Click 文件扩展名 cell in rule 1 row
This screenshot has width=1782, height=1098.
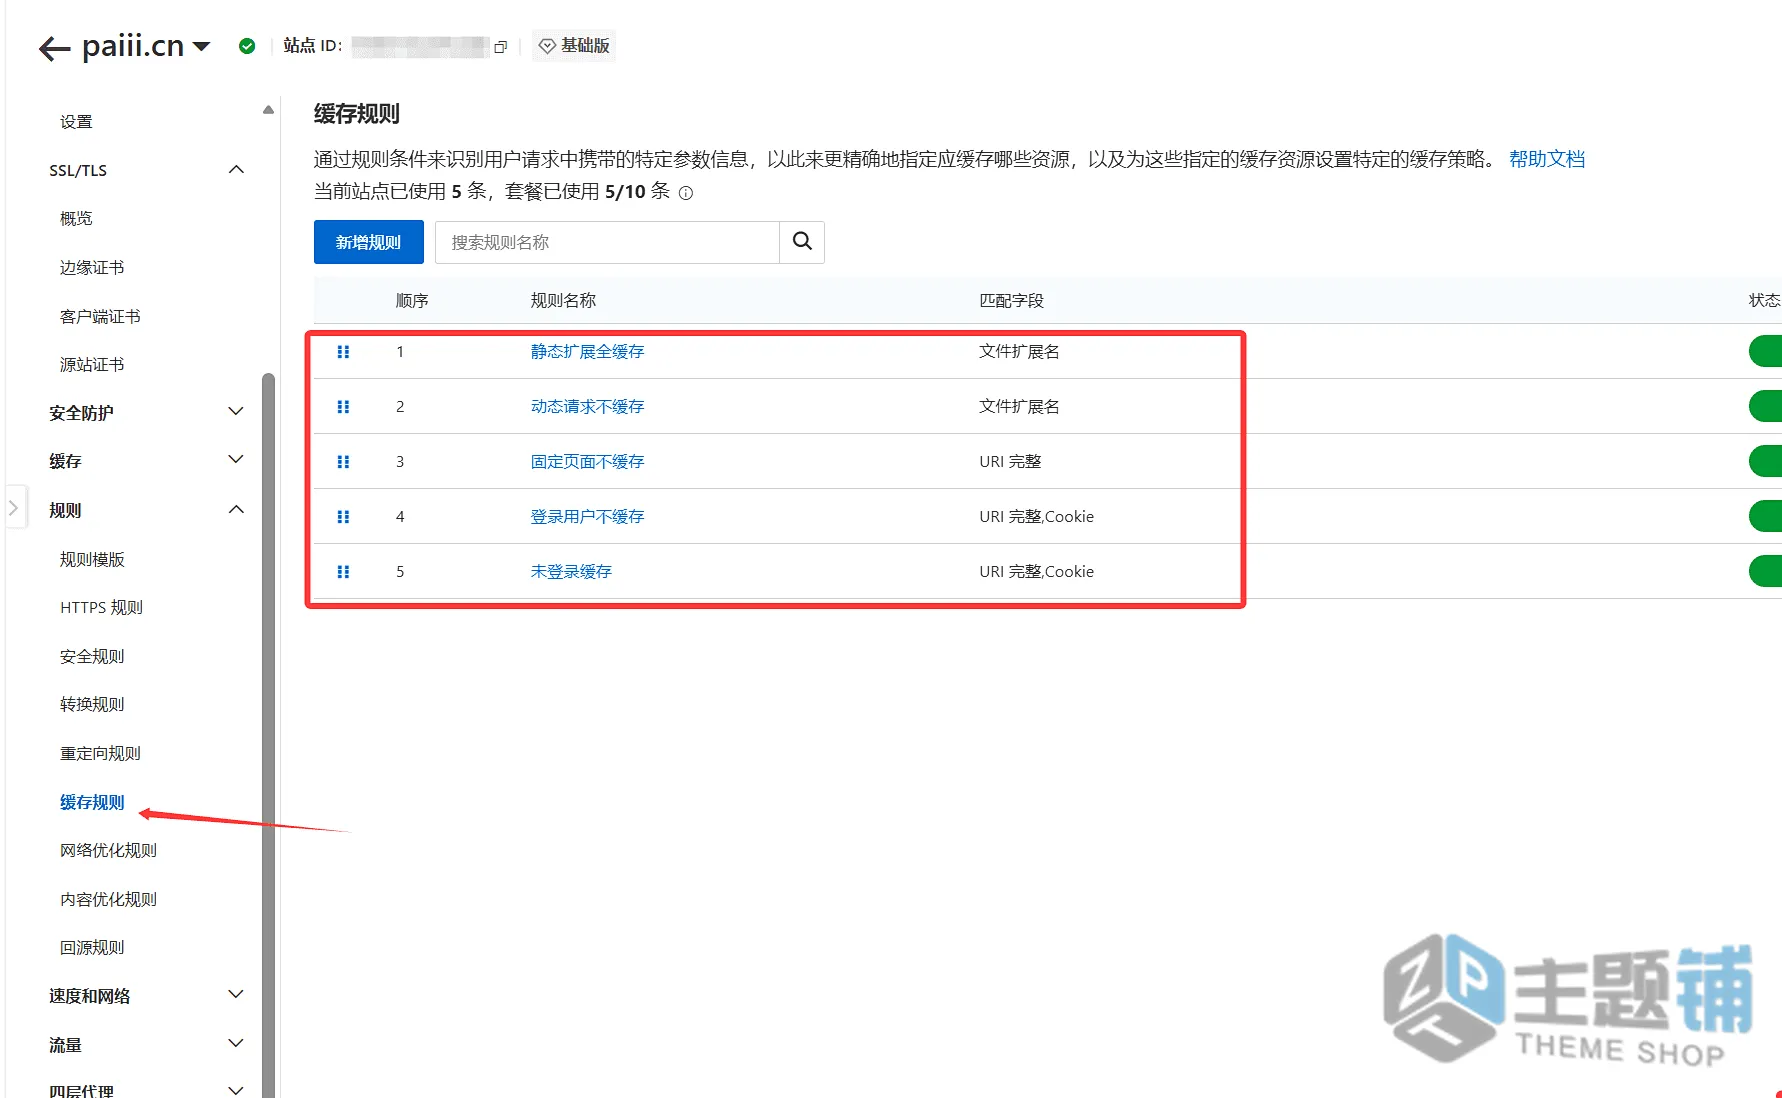(x=1019, y=352)
